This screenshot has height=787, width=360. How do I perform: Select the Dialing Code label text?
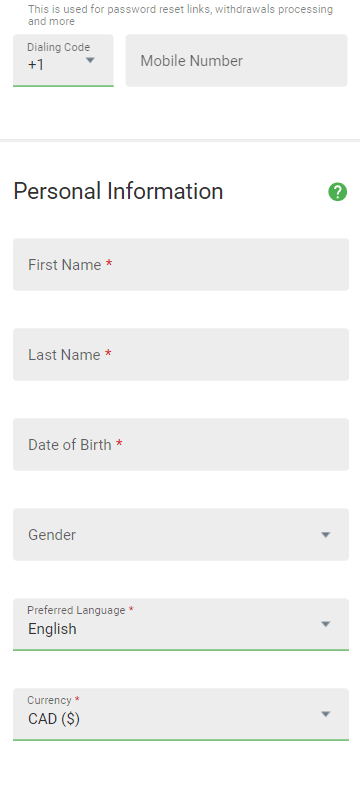click(59, 47)
